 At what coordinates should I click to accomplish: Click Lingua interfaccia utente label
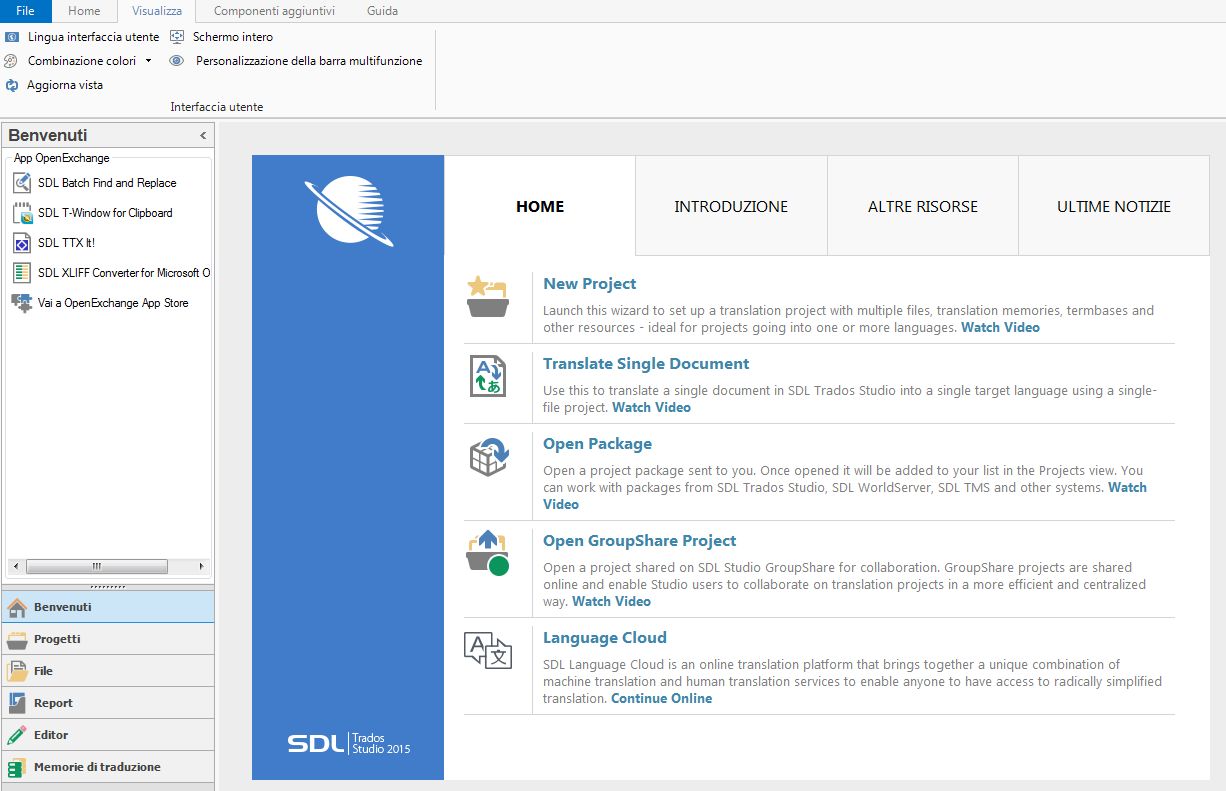click(x=93, y=37)
